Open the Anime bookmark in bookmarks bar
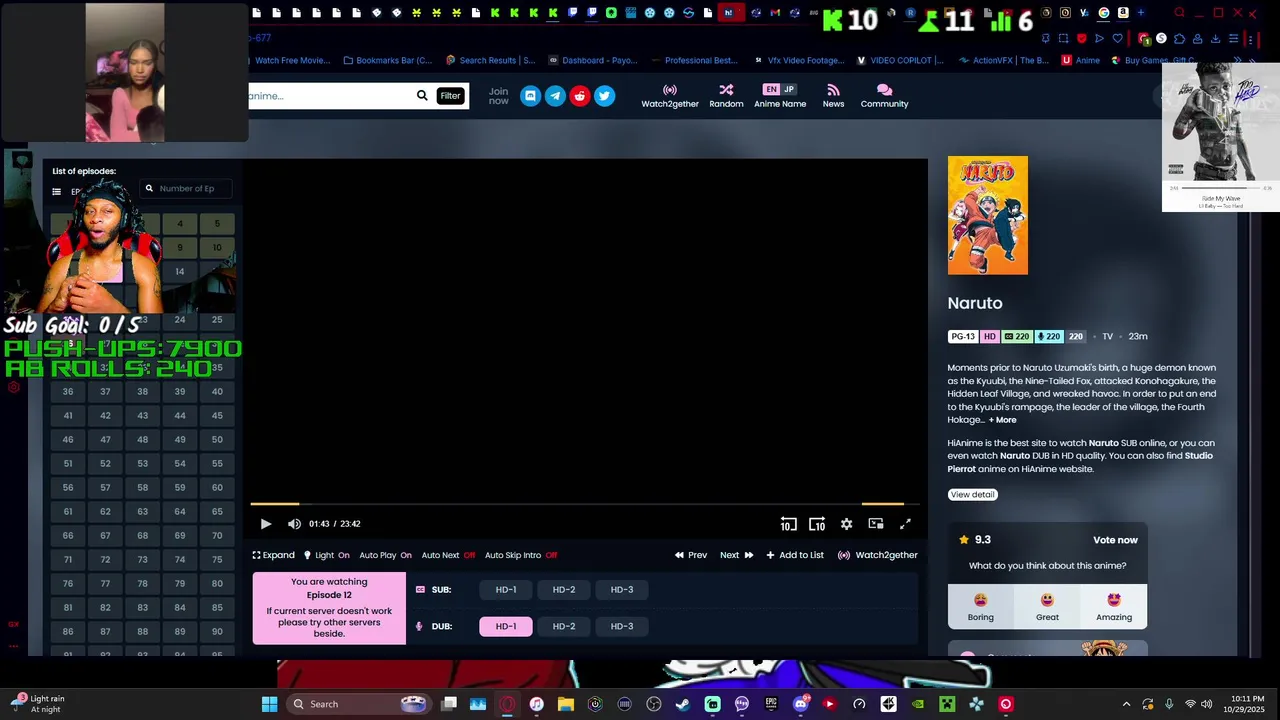Viewport: 1280px width, 720px height. [1081, 60]
